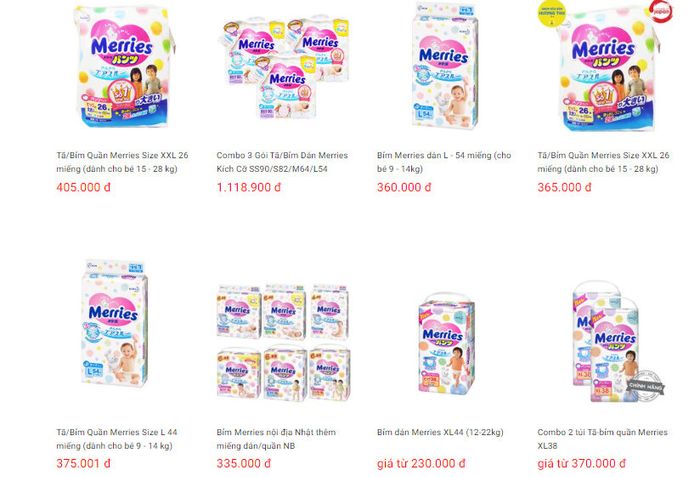
Task: Open the Bỉm dán Merries XL44 product image
Action: [x=446, y=344]
